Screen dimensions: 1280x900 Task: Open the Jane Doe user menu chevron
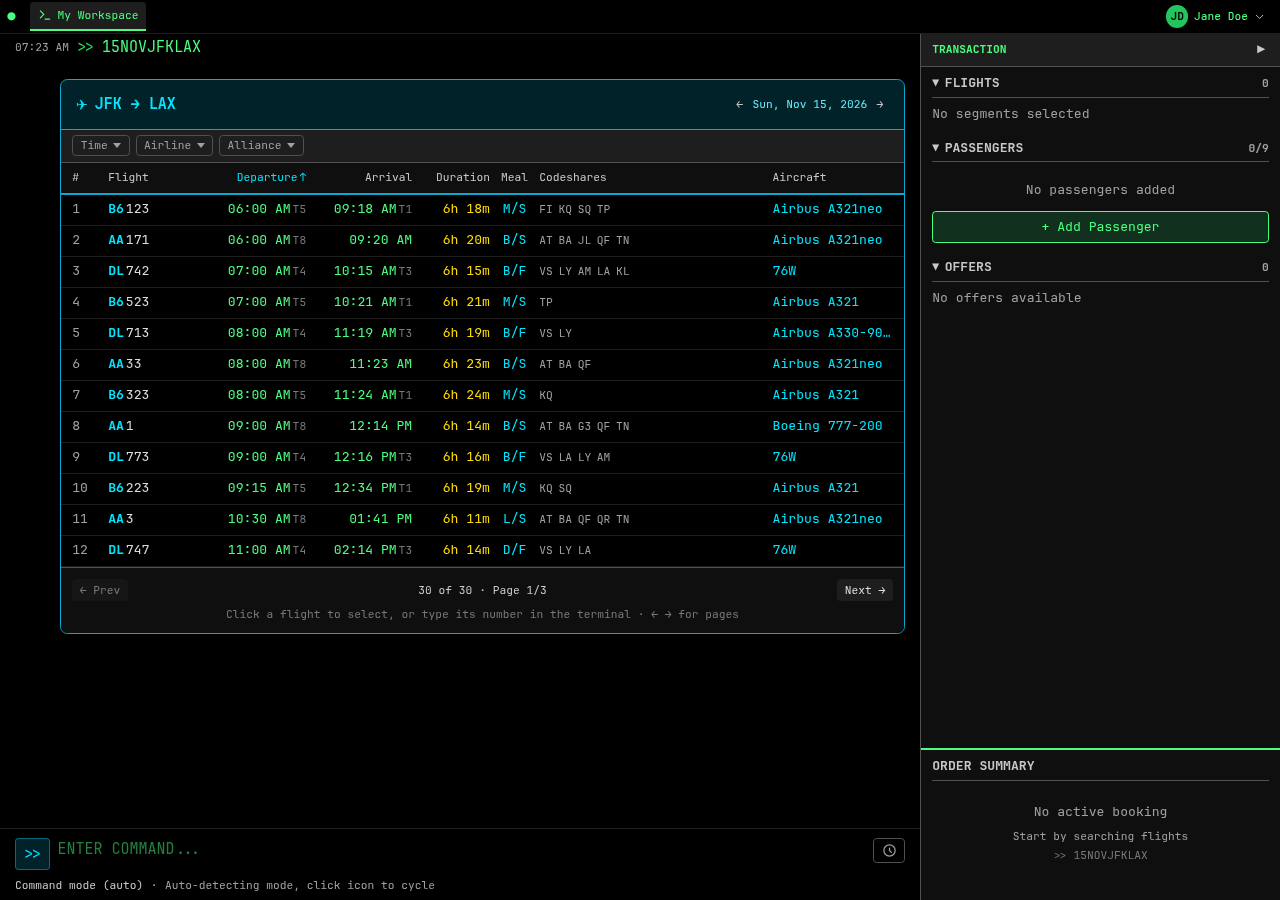(x=1259, y=16)
